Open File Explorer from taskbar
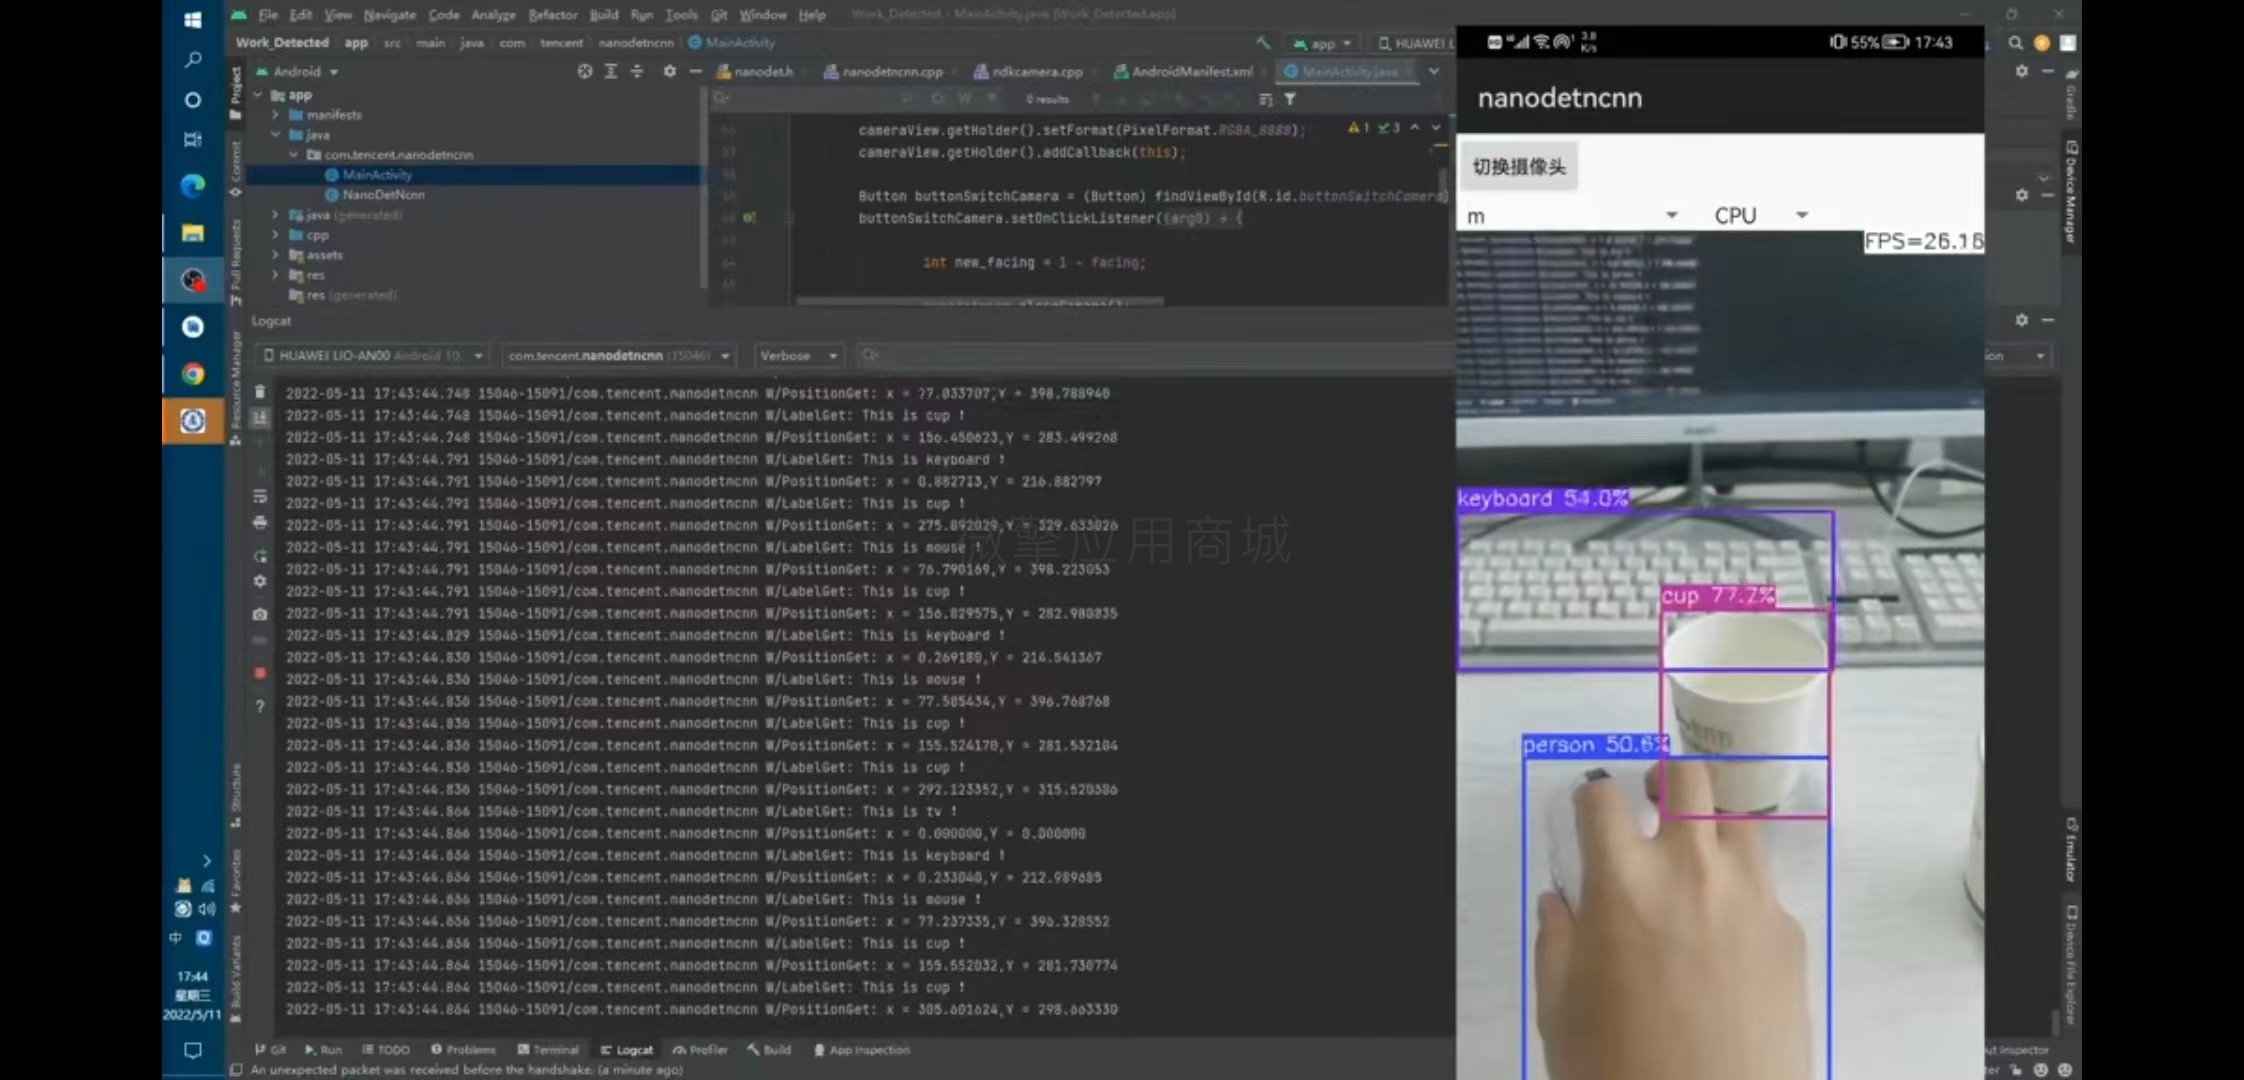Viewport: 2244px width, 1080px height. [x=193, y=233]
